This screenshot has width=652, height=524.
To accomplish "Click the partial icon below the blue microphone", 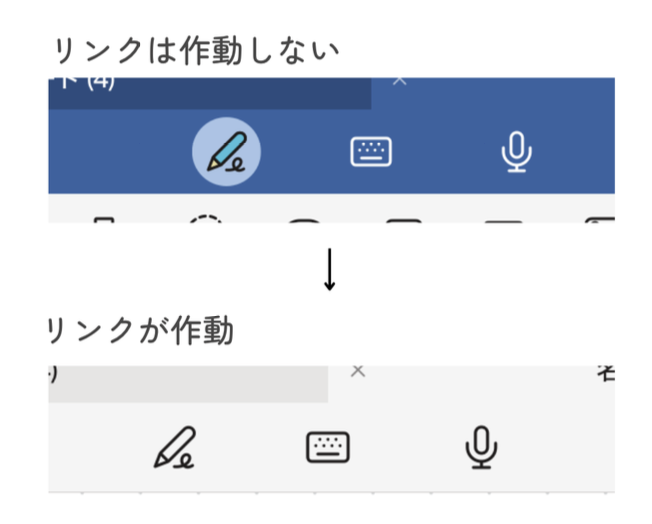I will [503, 221].
